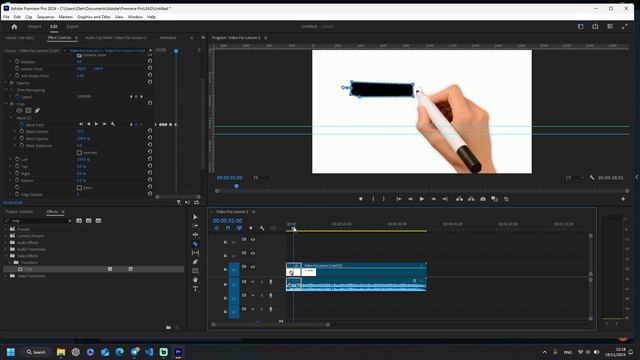Open mask tracking methods wrench
Viewport: 640px width, 360px height.
point(113,124)
